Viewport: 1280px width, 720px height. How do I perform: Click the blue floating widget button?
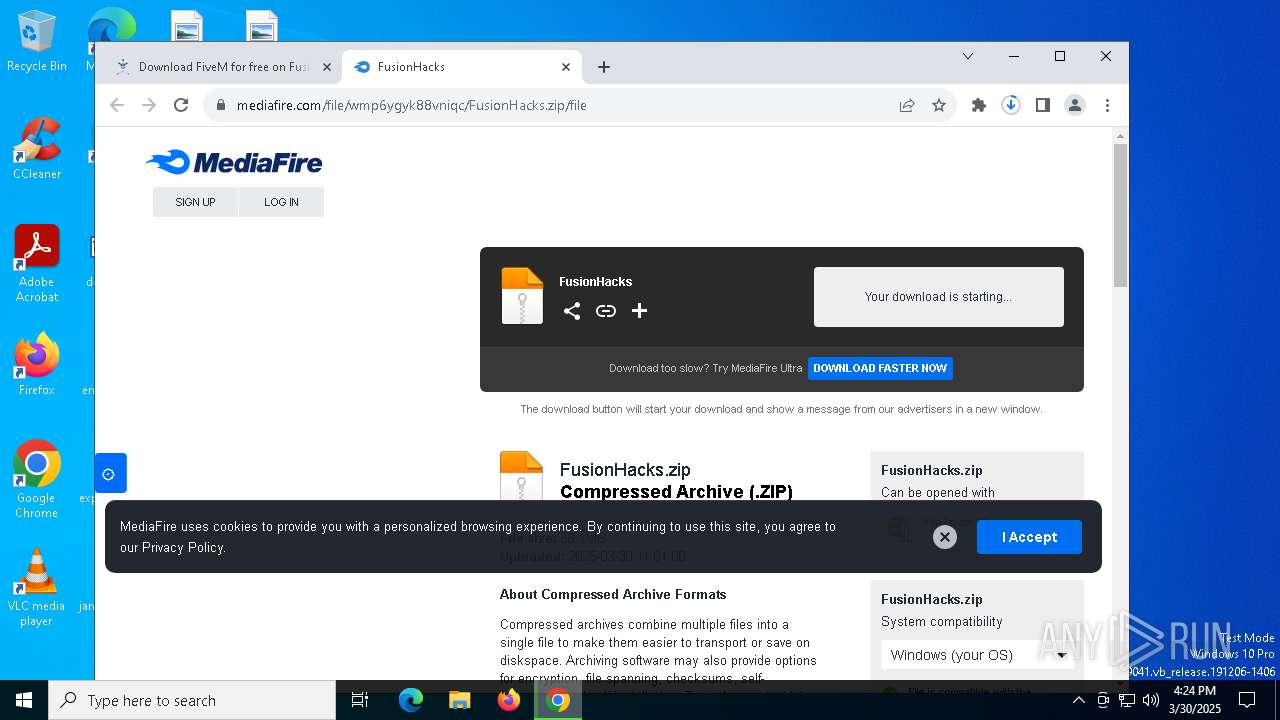(111, 473)
